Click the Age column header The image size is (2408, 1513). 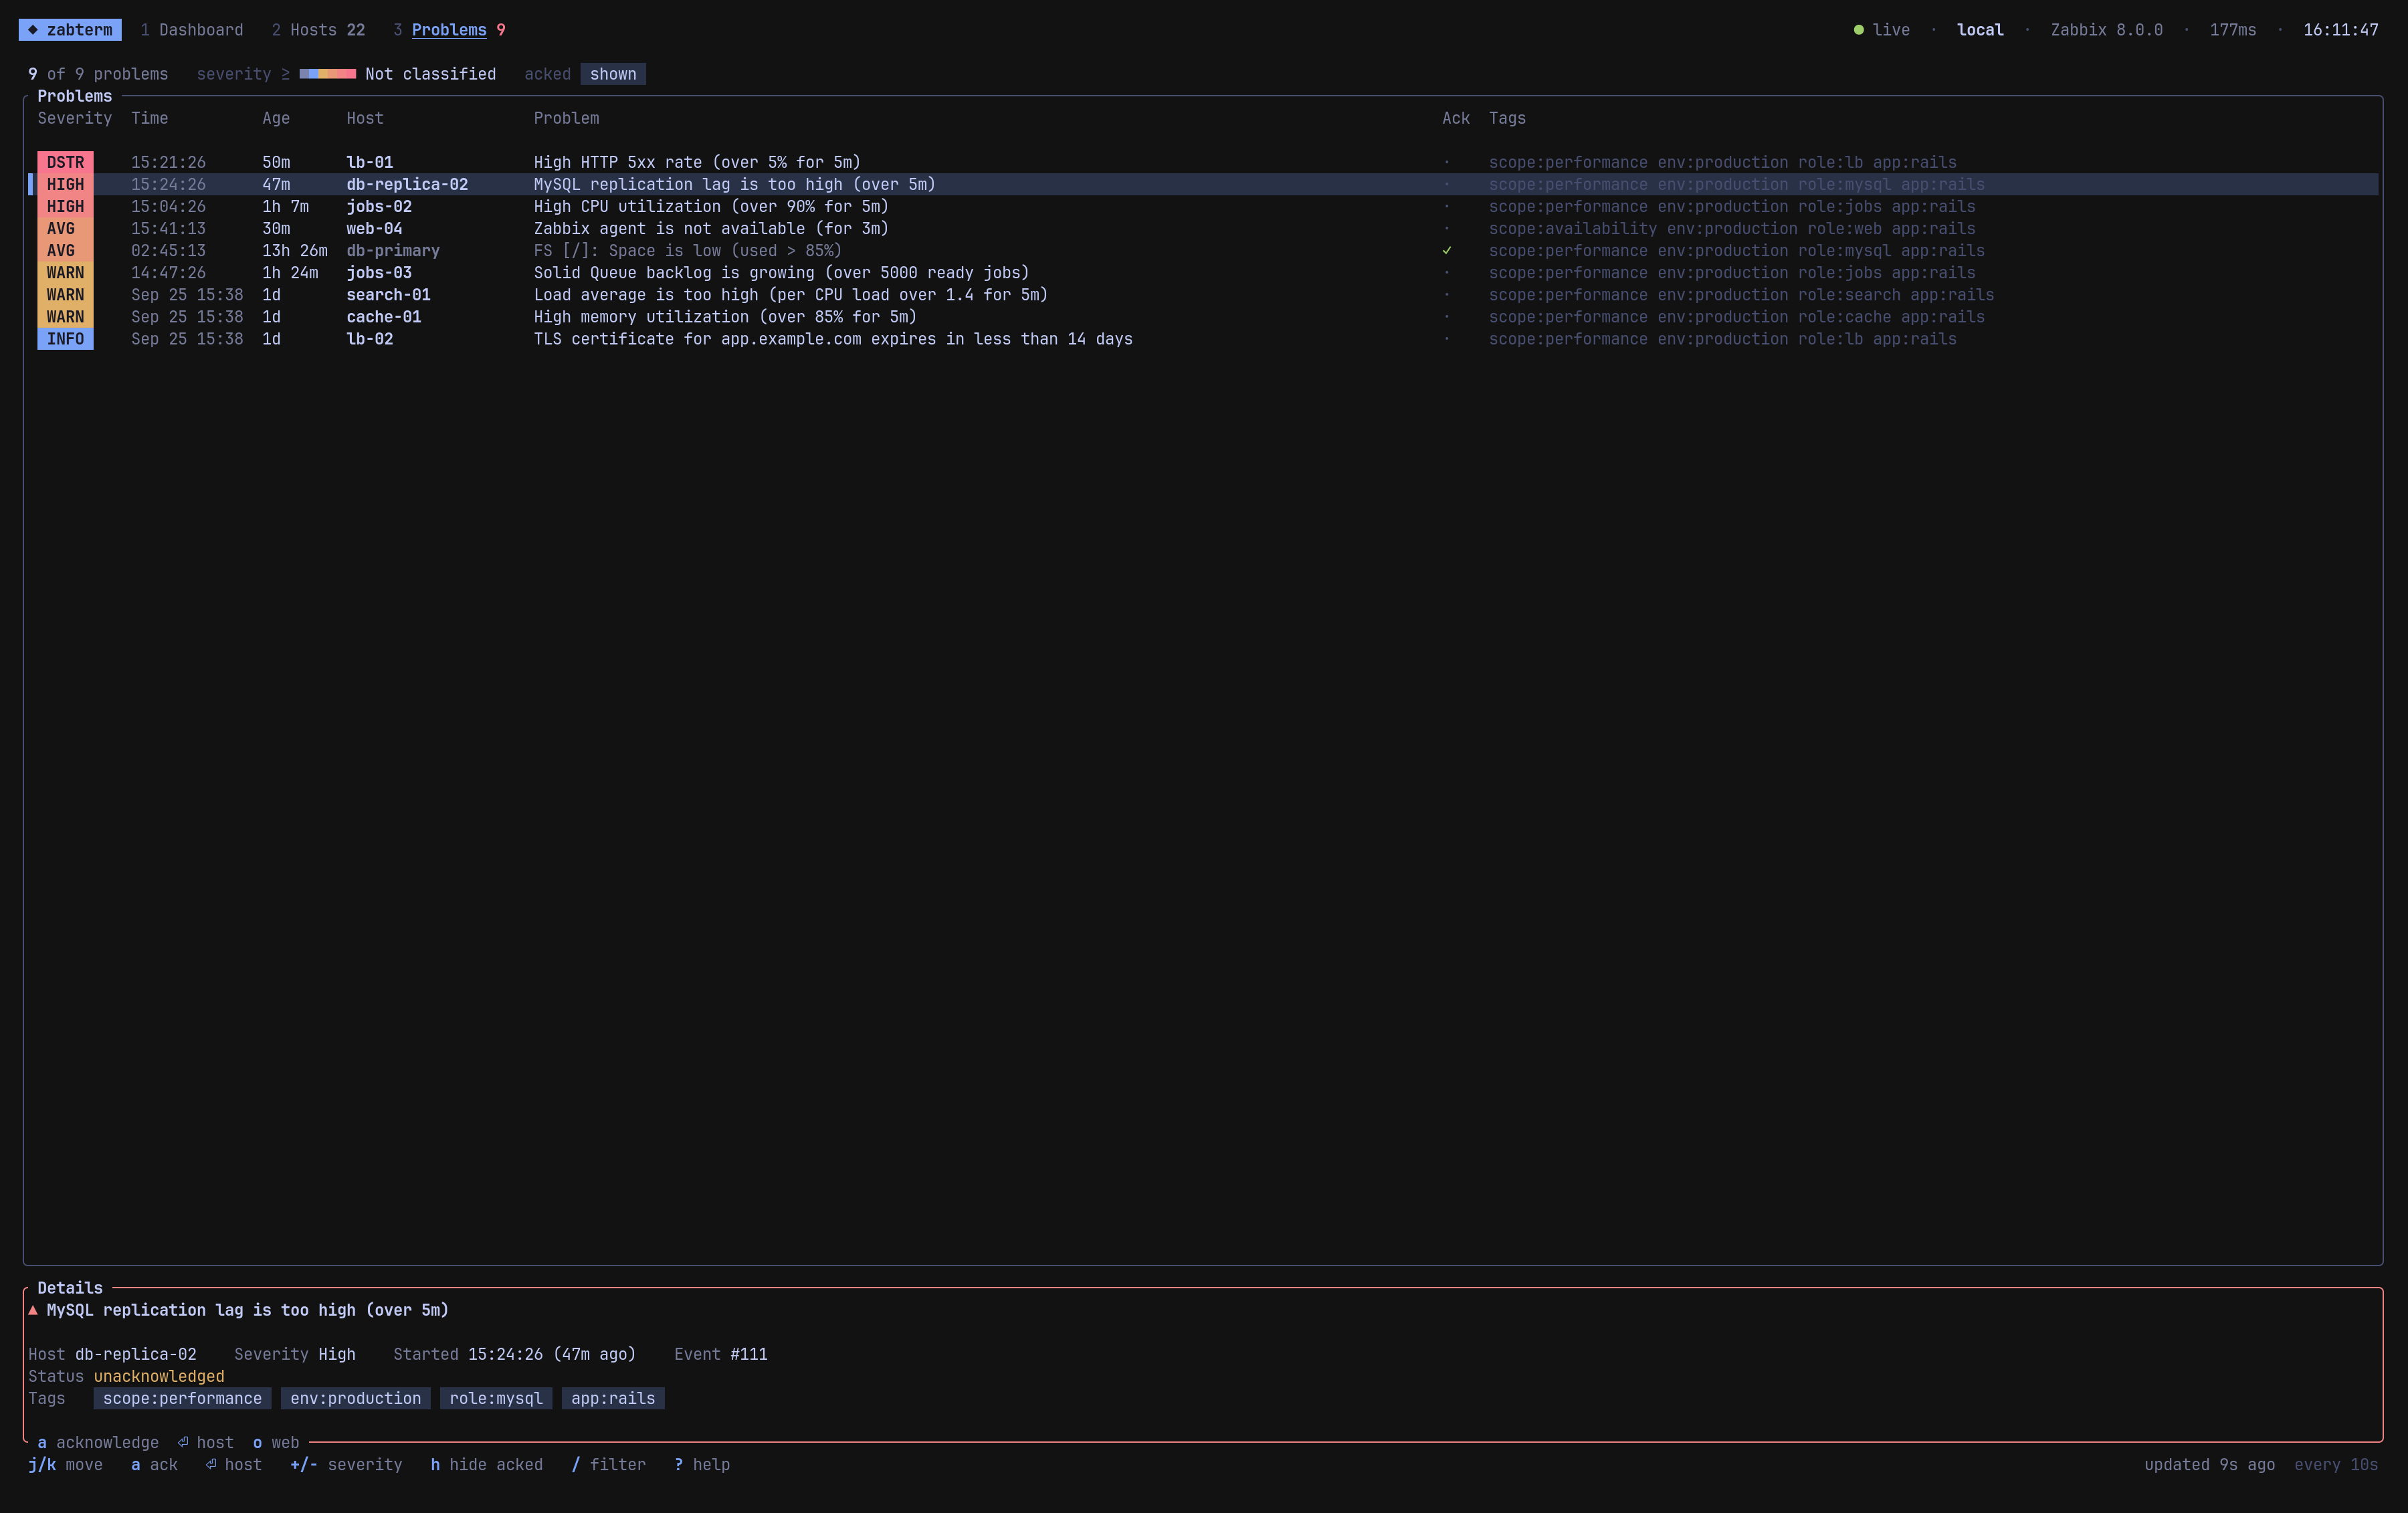(x=276, y=118)
